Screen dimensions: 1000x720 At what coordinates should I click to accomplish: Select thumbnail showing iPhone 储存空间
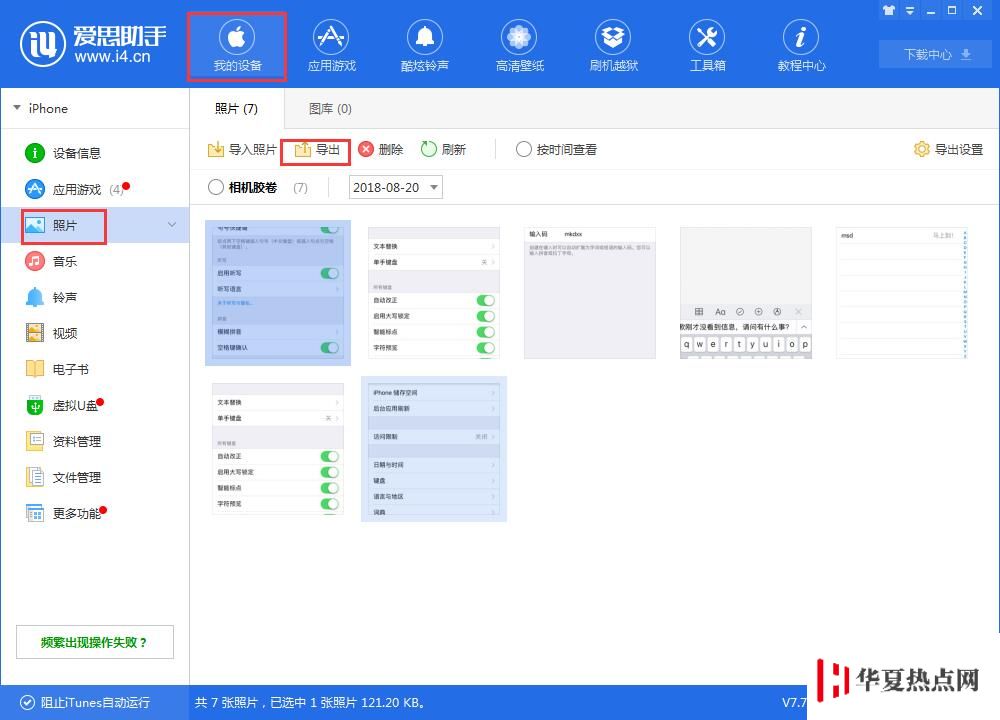(x=434, y=449)
